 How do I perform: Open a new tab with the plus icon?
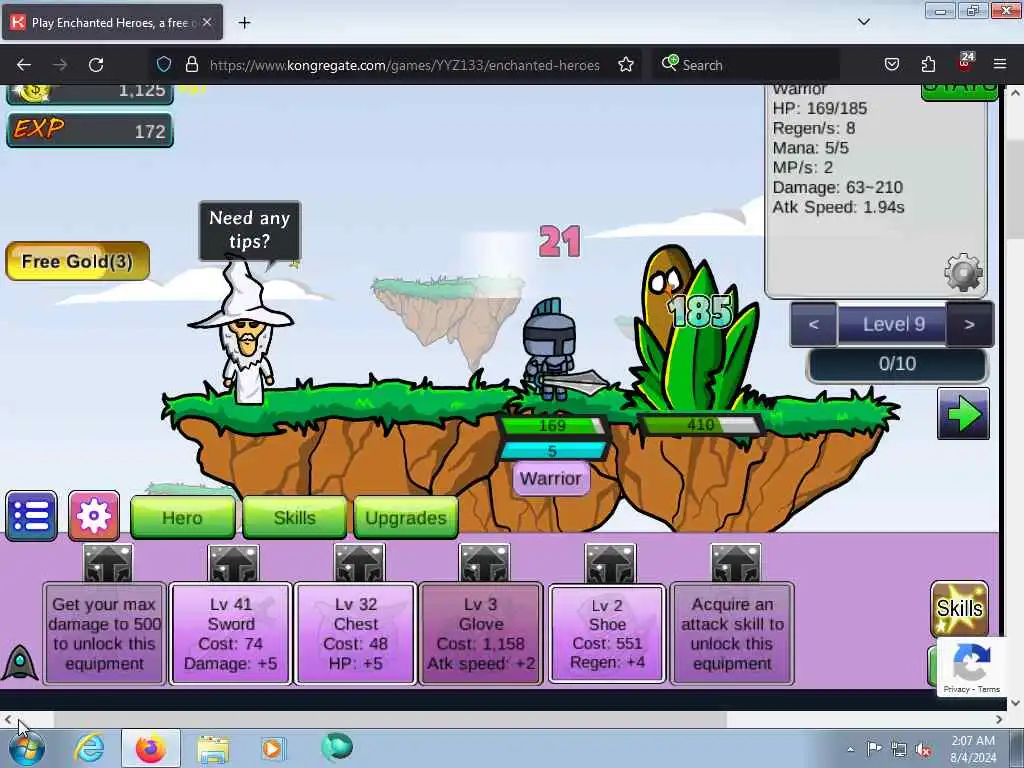tap(244, 23)
